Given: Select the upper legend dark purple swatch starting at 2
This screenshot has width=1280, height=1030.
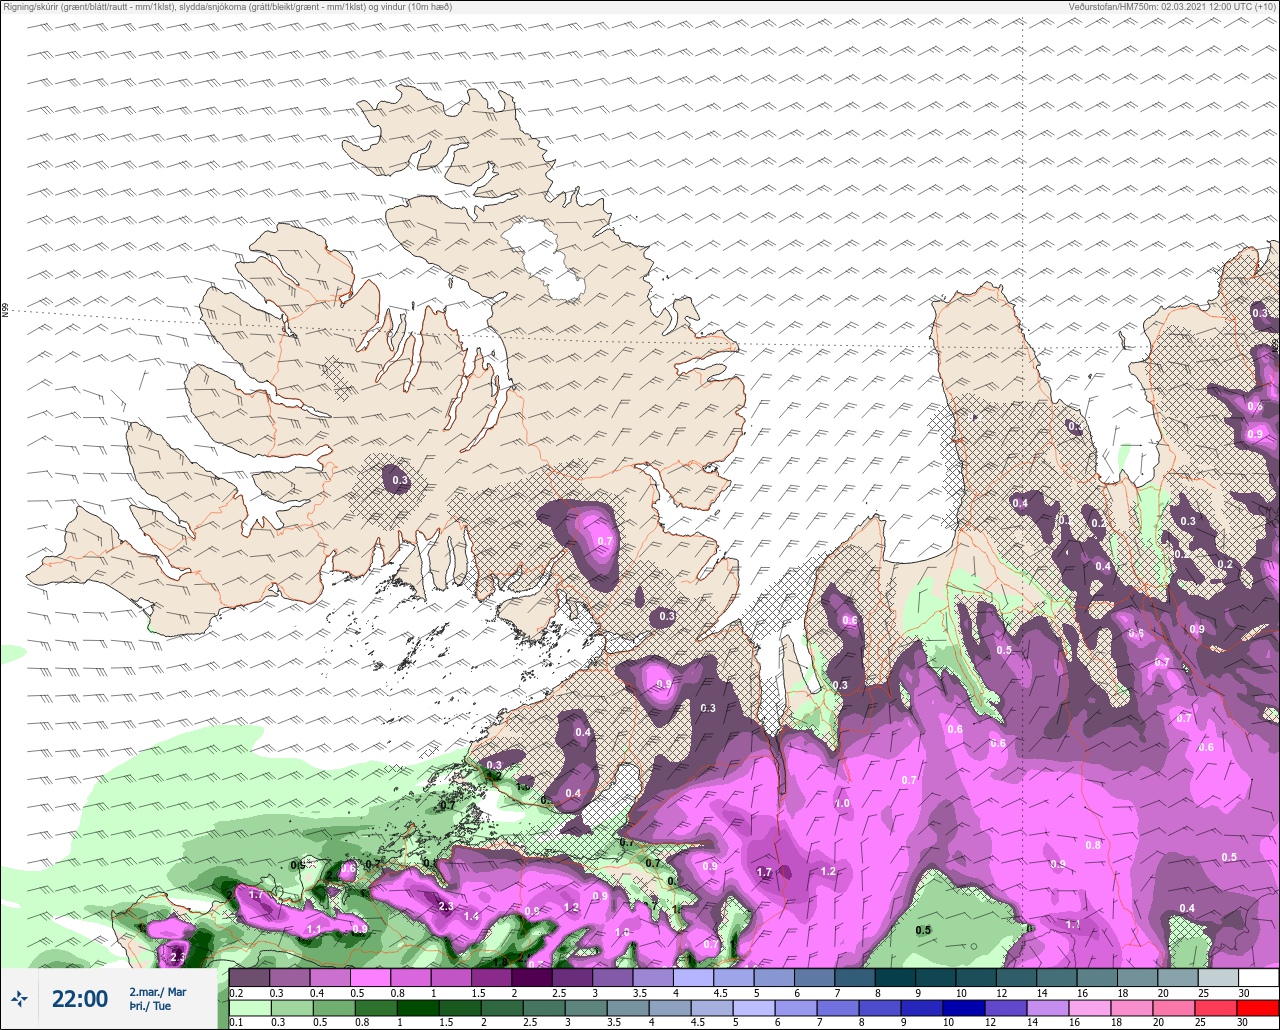Looking at the screenshot, I should [532, 977].
